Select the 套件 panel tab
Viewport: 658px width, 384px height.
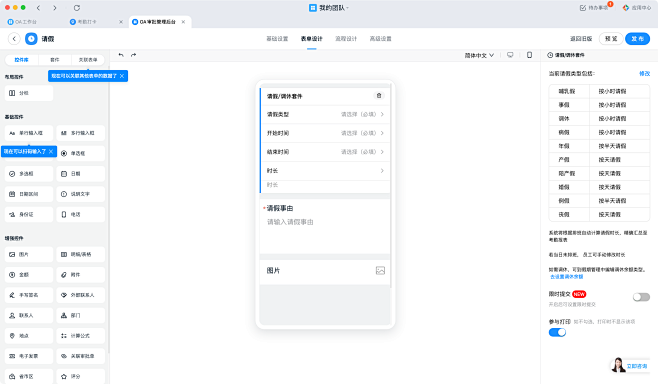point(55,60)
